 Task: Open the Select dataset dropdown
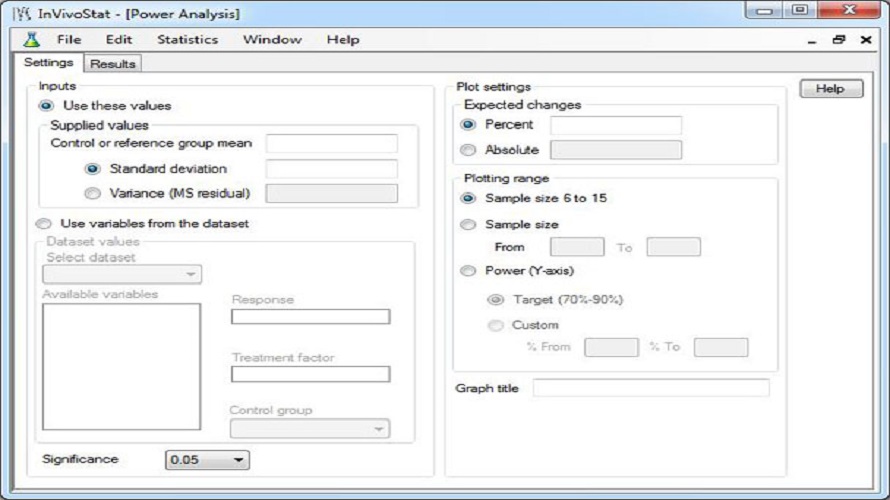pyautogui.click(x=122, y=274)
